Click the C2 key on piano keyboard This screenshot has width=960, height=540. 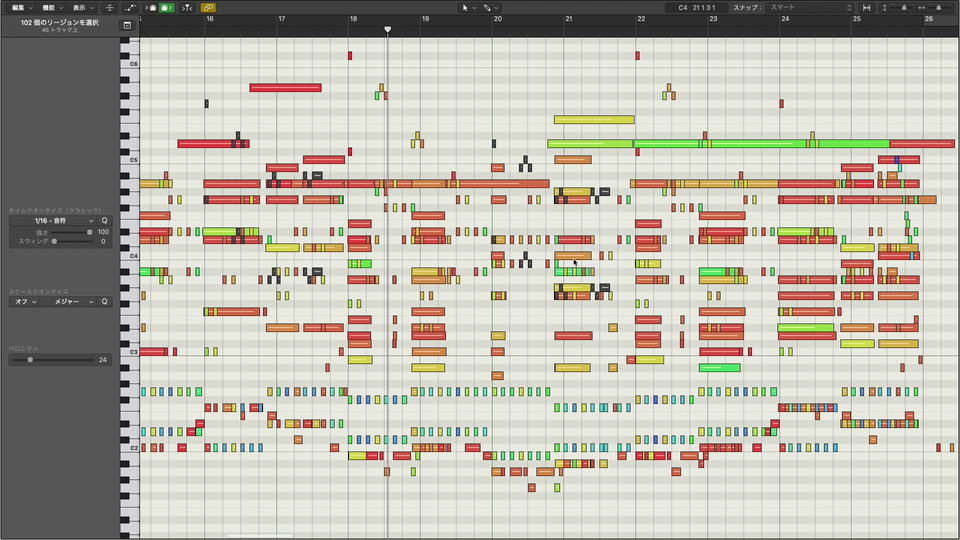pyautogui.click(x=130, y=448)
